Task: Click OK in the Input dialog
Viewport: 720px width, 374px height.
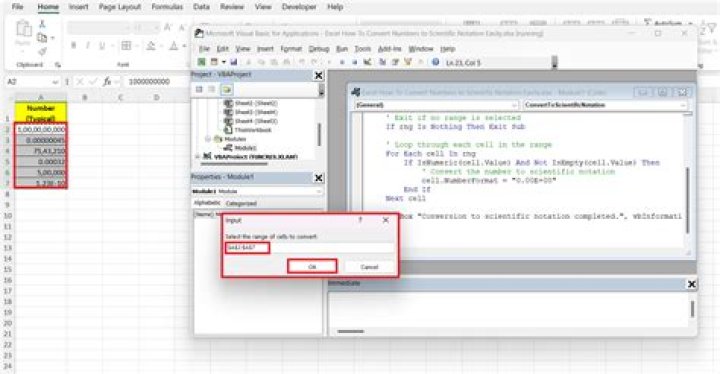Action: pos(312,266)
